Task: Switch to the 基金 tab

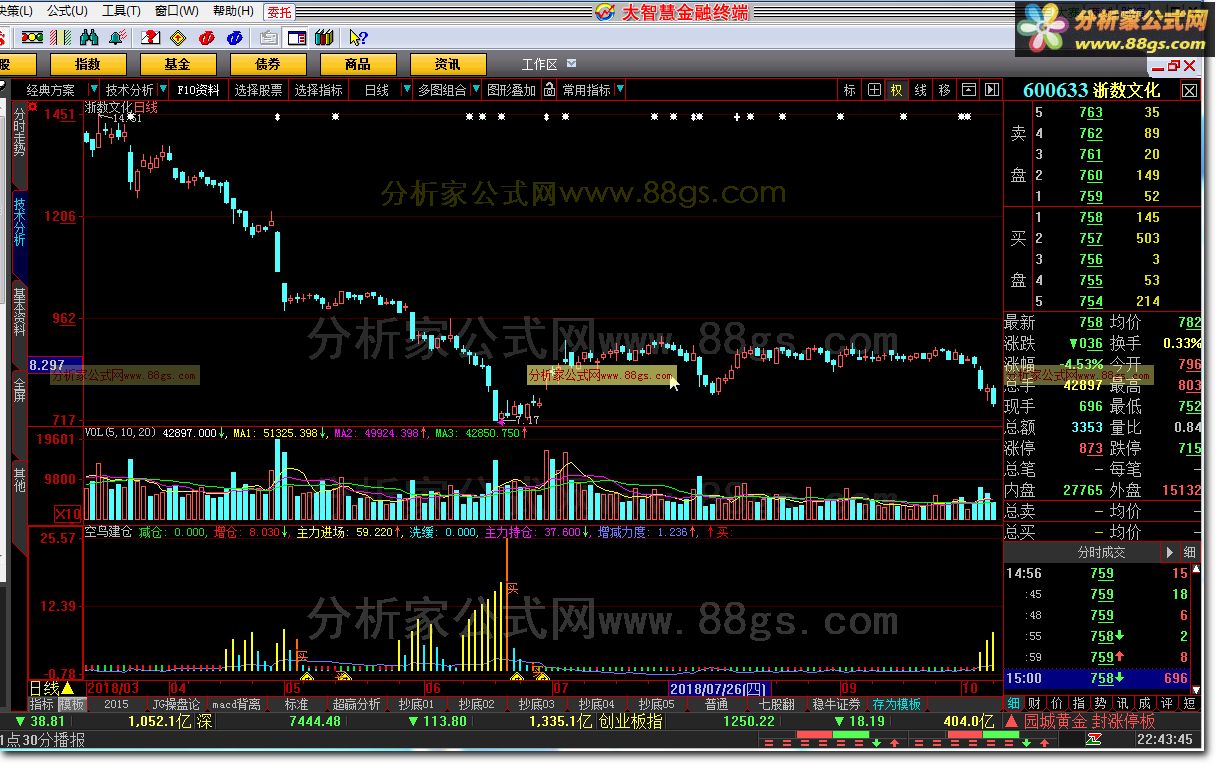Action: pos(177,64)
